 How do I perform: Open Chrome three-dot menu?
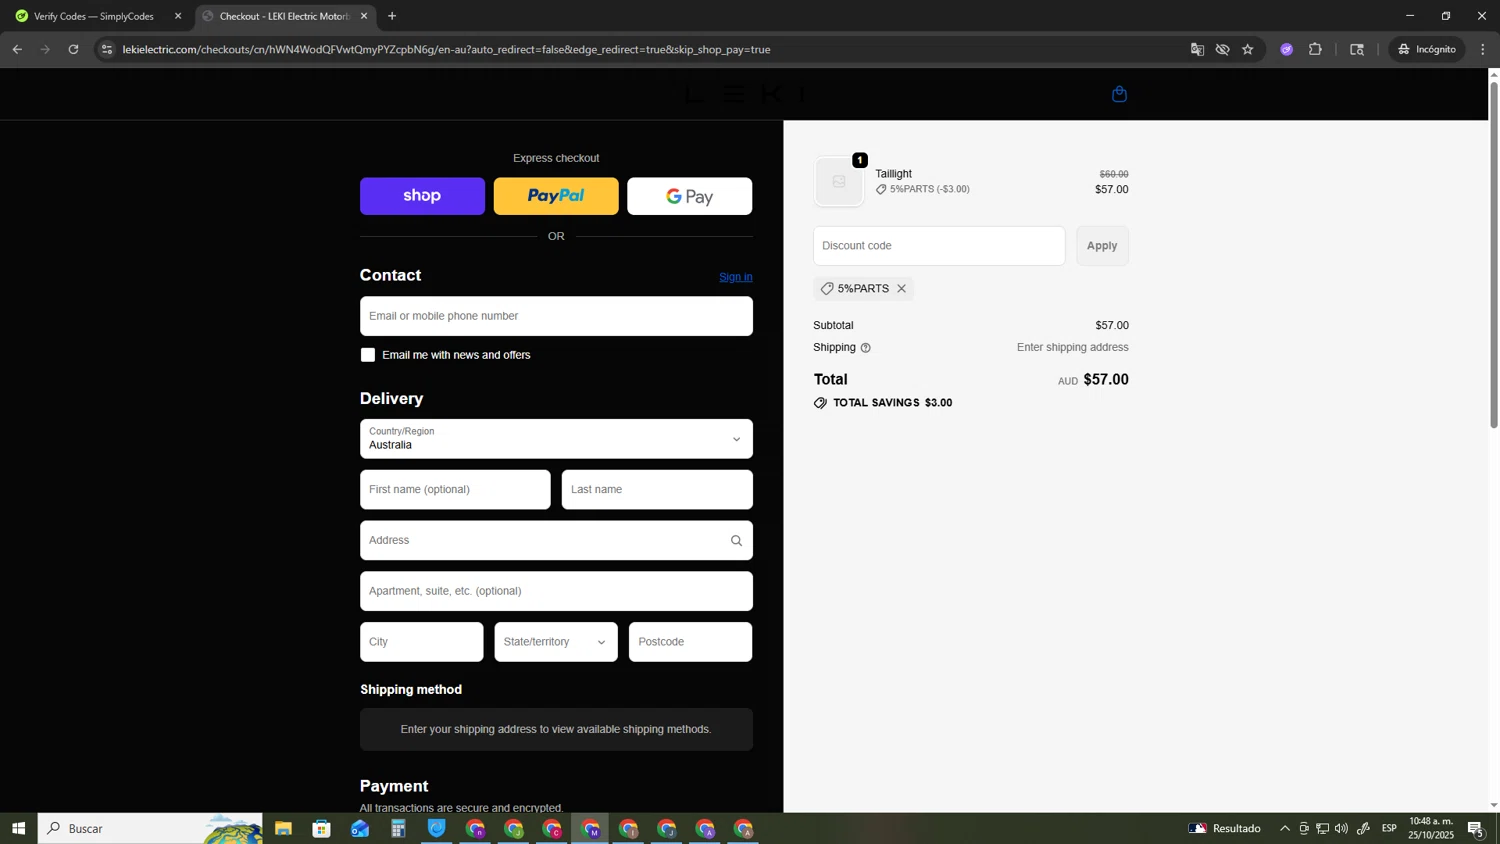(x=1483, y=49)
